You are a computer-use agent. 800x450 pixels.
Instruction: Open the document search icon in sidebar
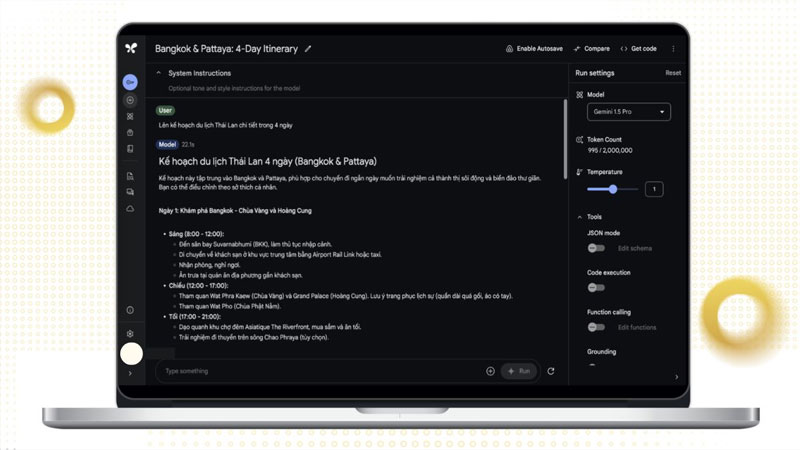(130, 176)
